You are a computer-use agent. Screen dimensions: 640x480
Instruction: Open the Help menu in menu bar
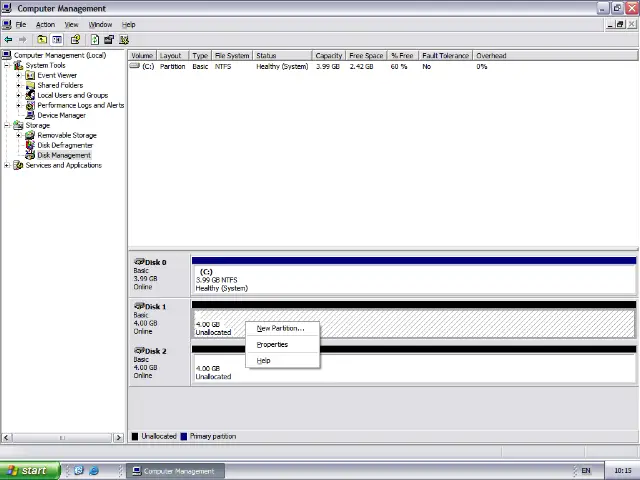[129, 24]
